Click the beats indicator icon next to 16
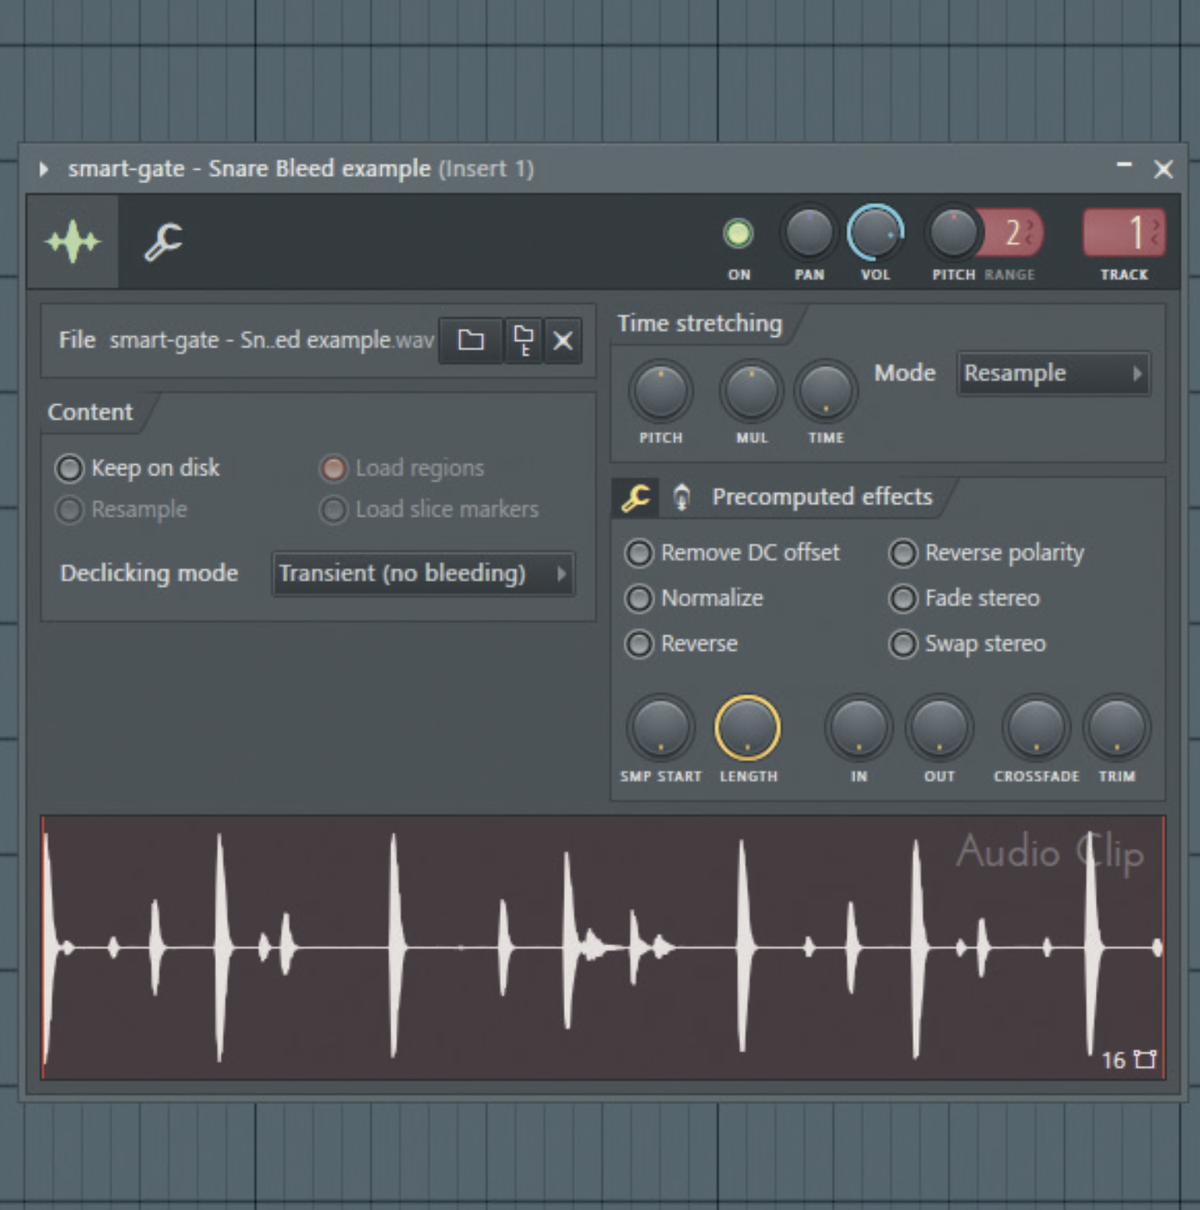 point(1143,1060)
